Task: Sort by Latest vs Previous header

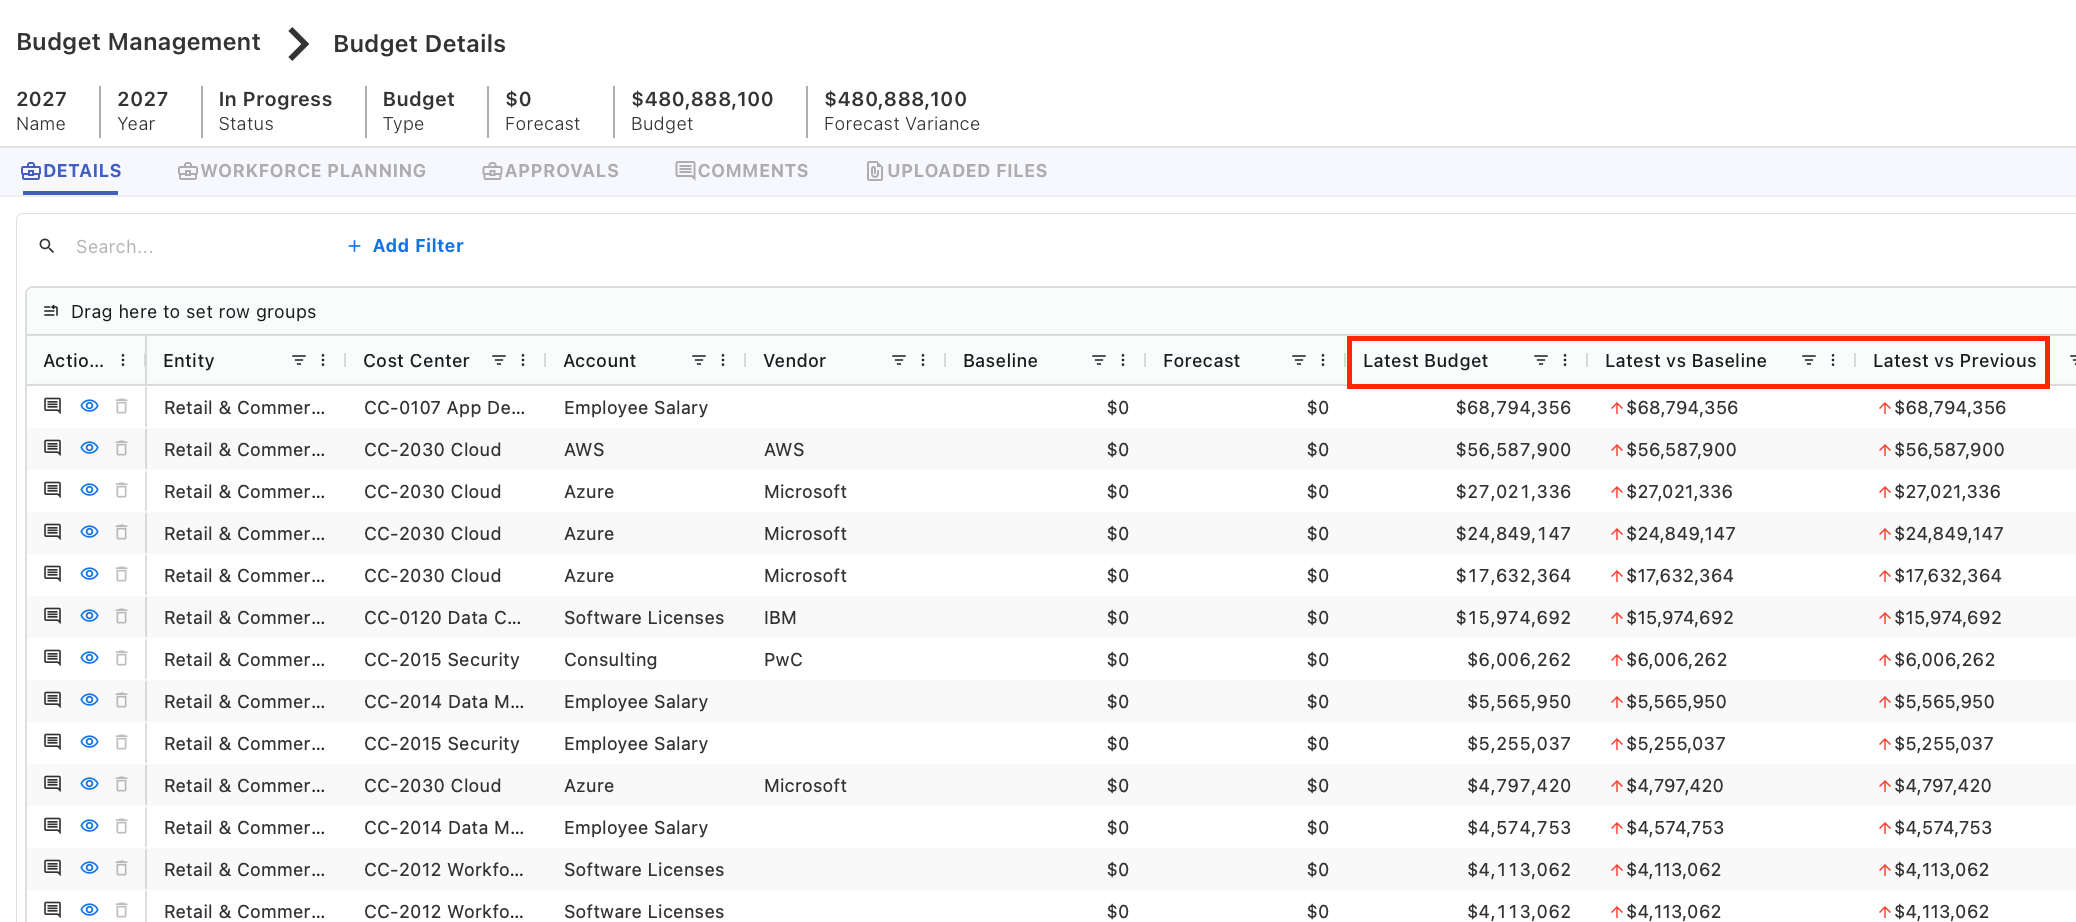Action: [1954, 360]
